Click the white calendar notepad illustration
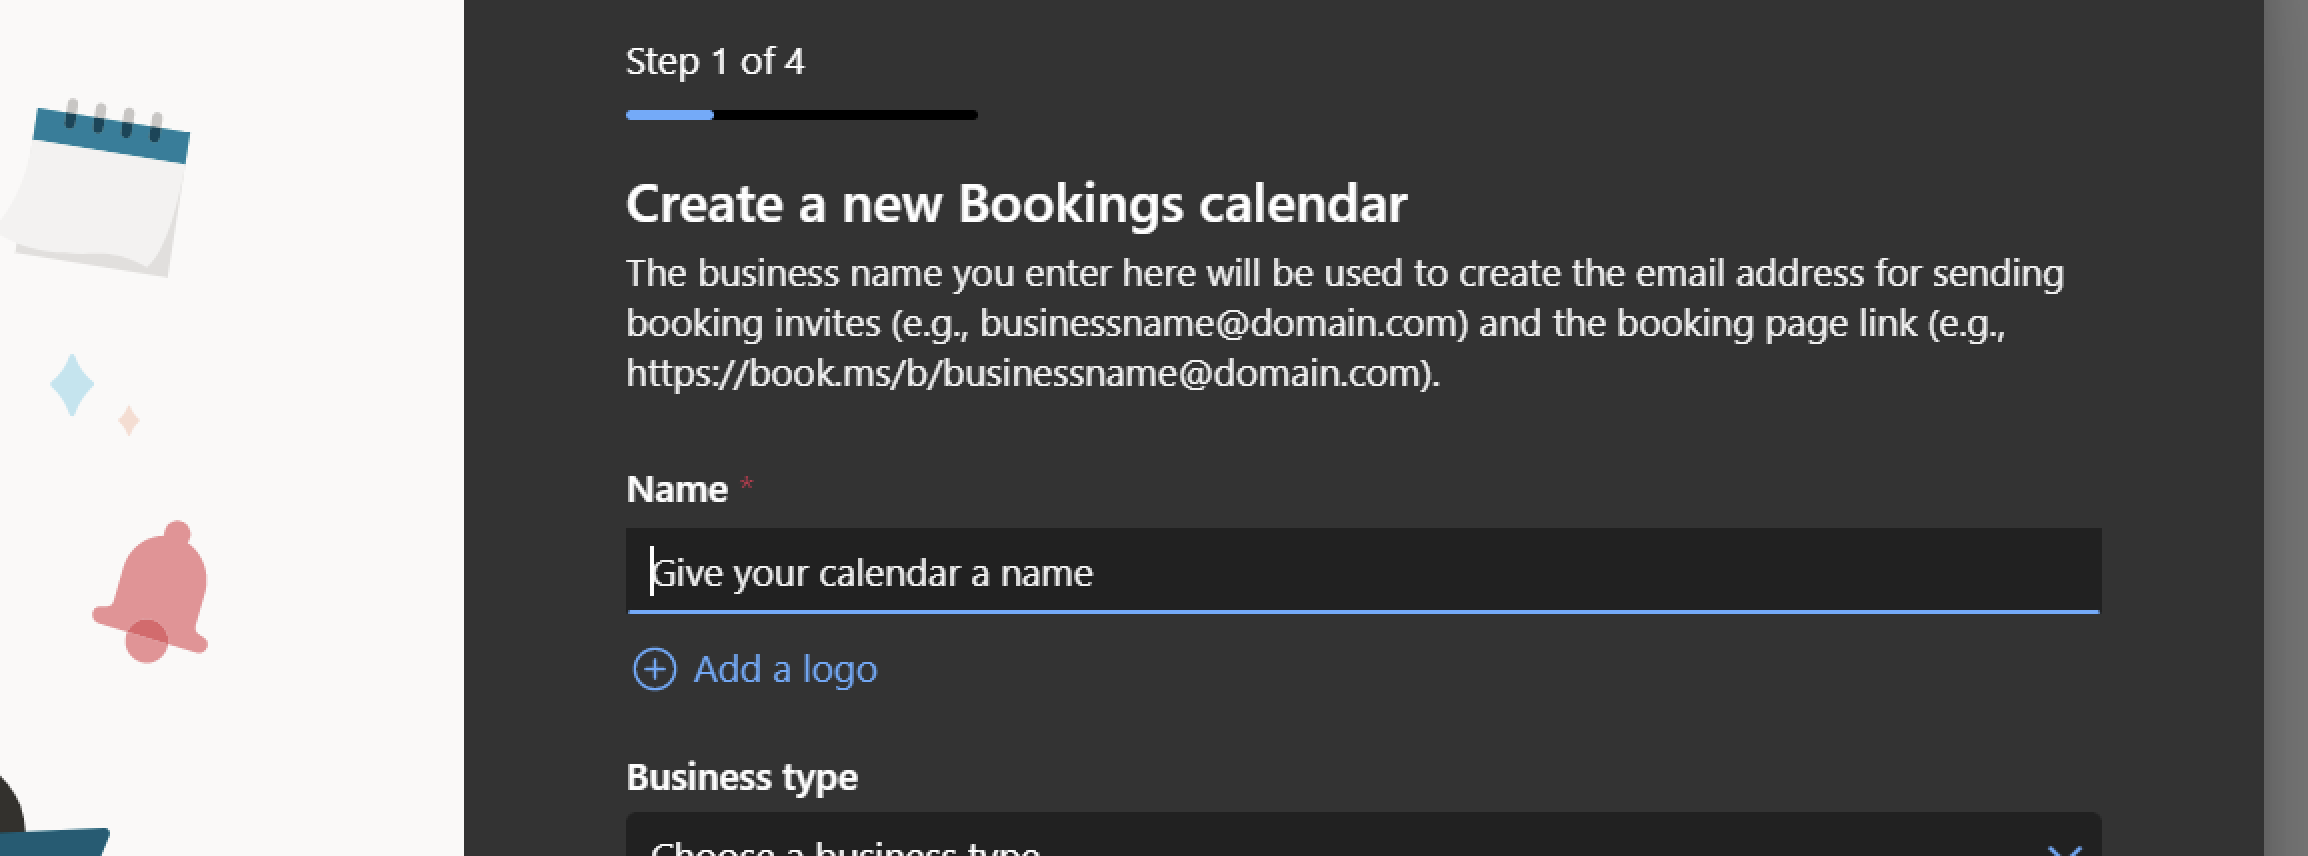Screen dimensions: 2308x856 97,187
